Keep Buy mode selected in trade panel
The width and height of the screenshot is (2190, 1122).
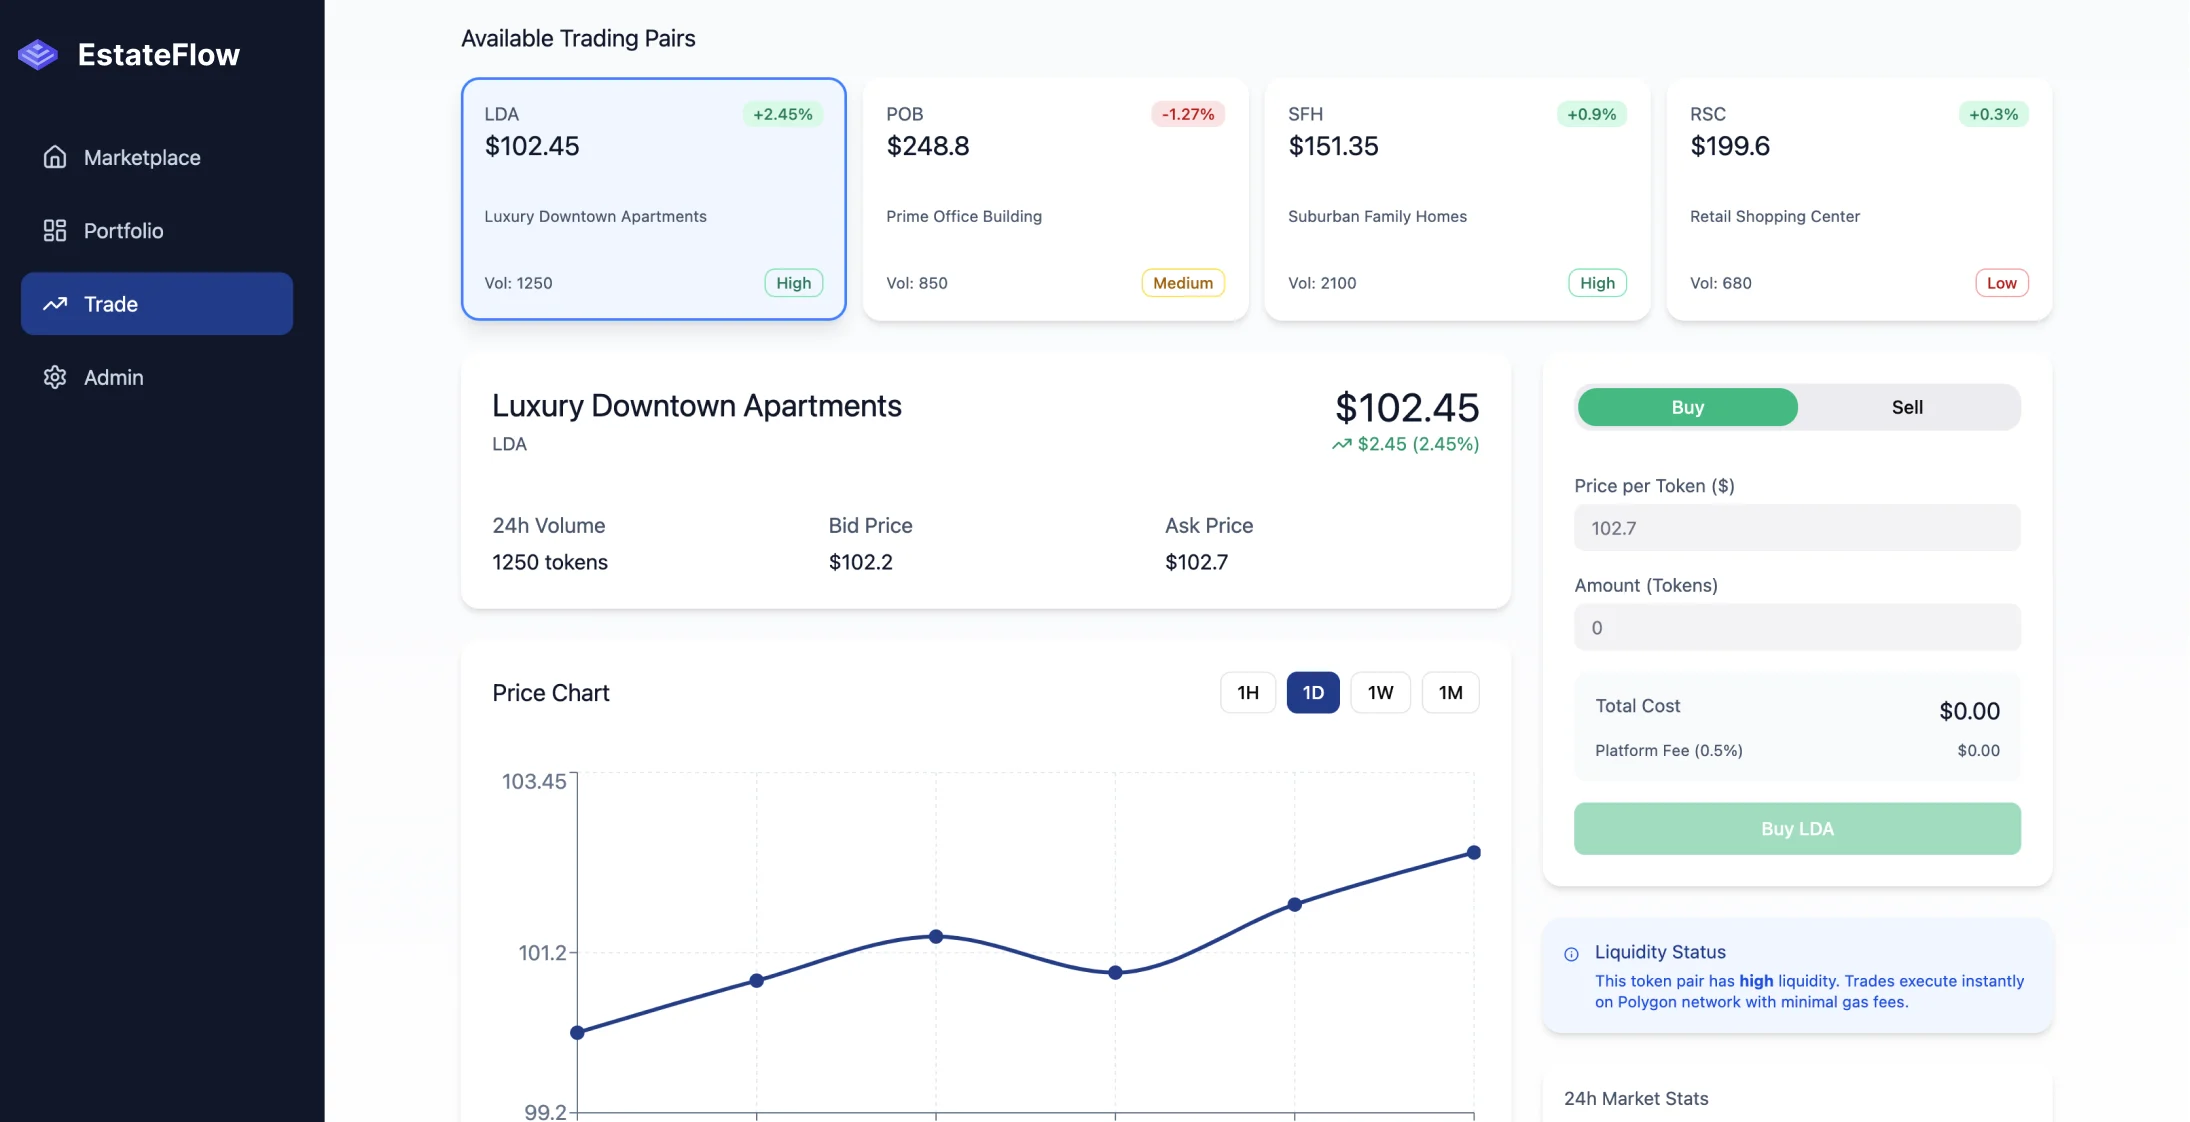pos(1686,407)
